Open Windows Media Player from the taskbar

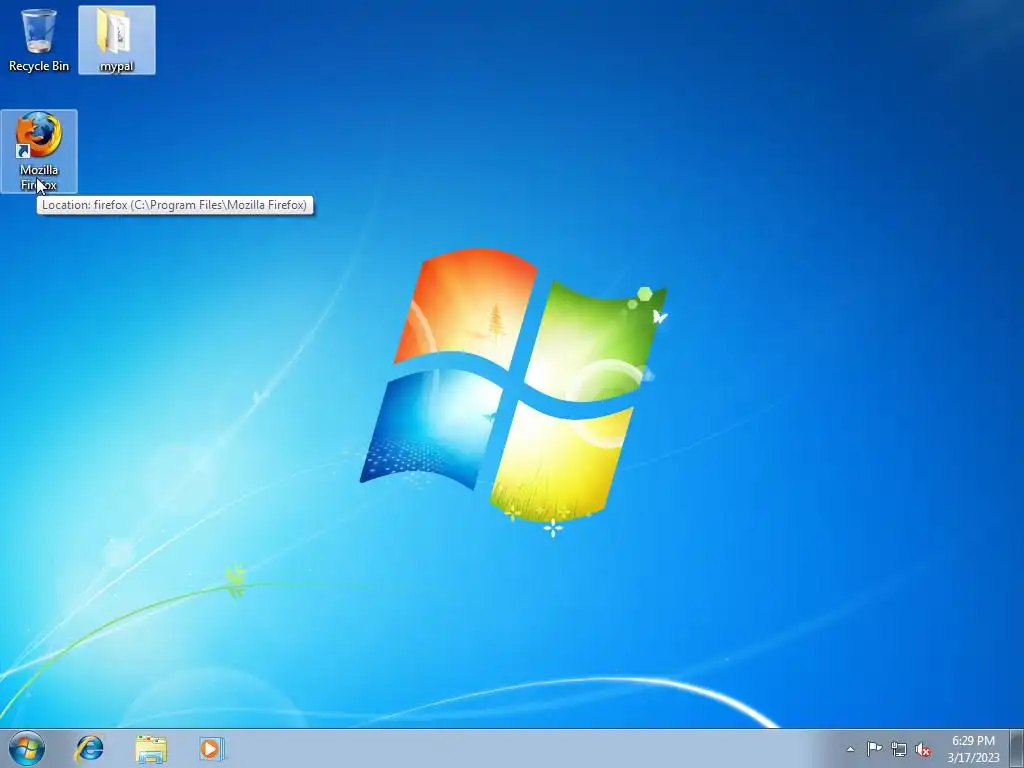(x=212, y=749)
